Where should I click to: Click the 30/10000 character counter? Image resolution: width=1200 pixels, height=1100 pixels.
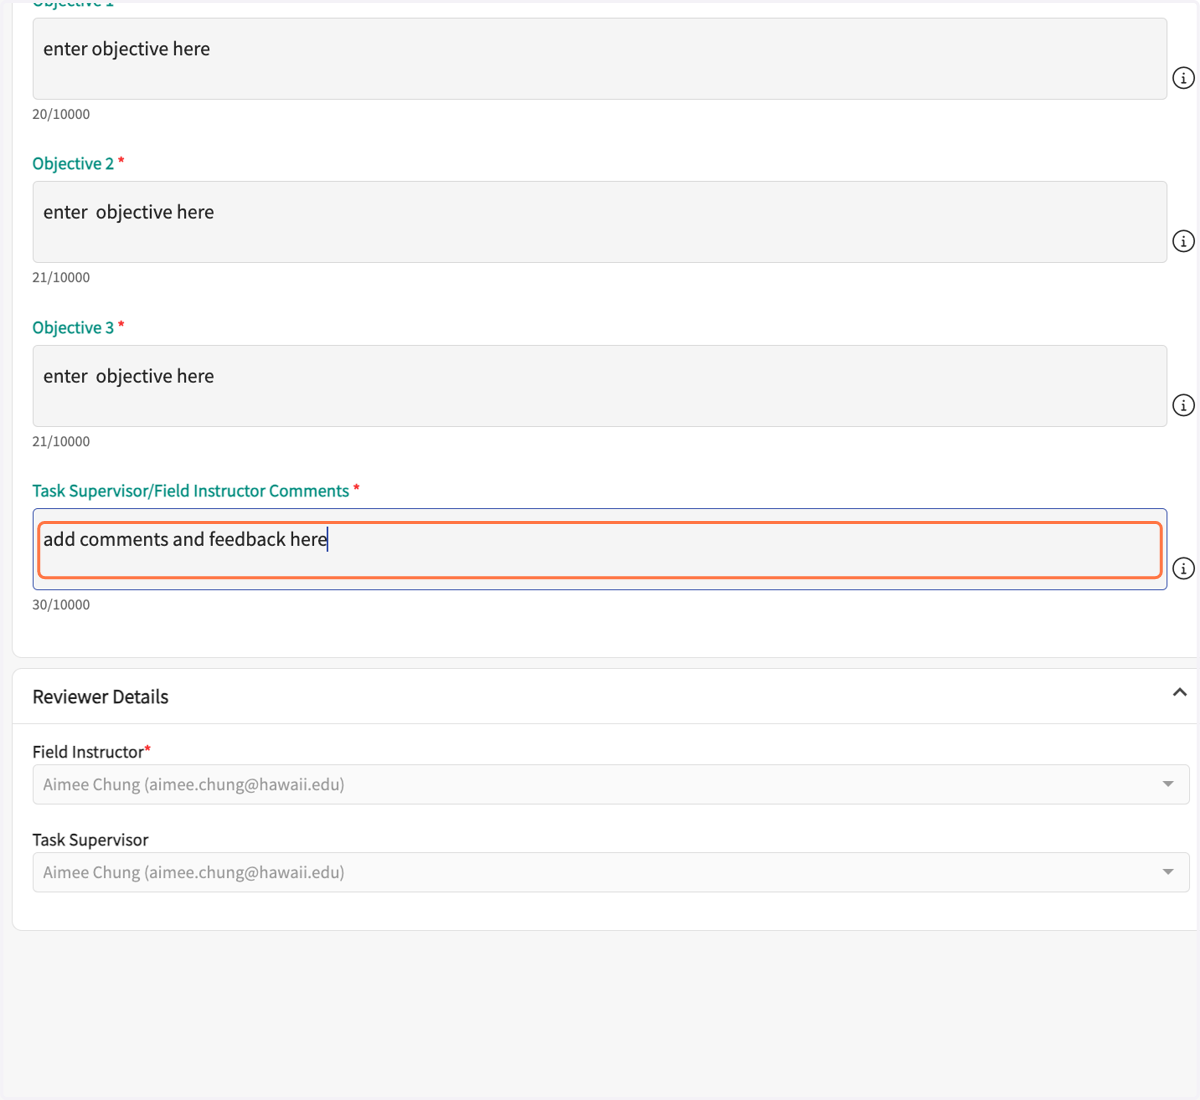(61, 605)
